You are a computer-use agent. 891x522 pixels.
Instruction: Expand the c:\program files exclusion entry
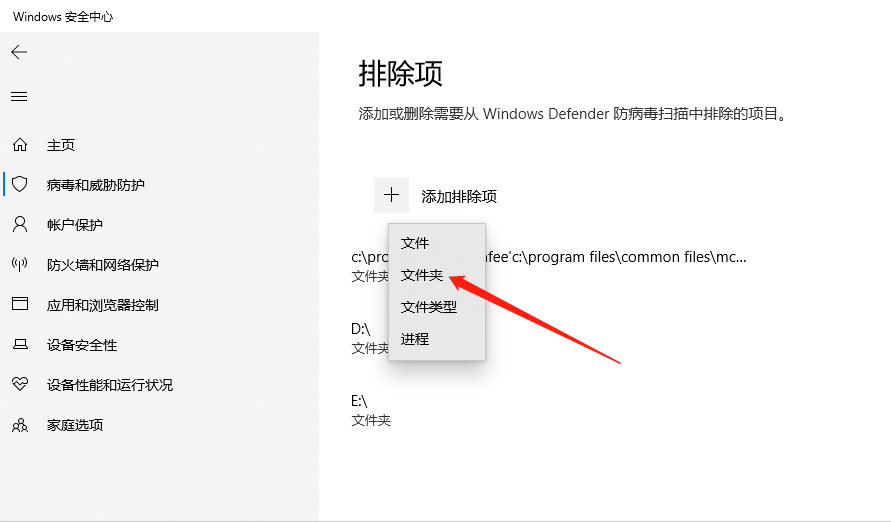549,266
